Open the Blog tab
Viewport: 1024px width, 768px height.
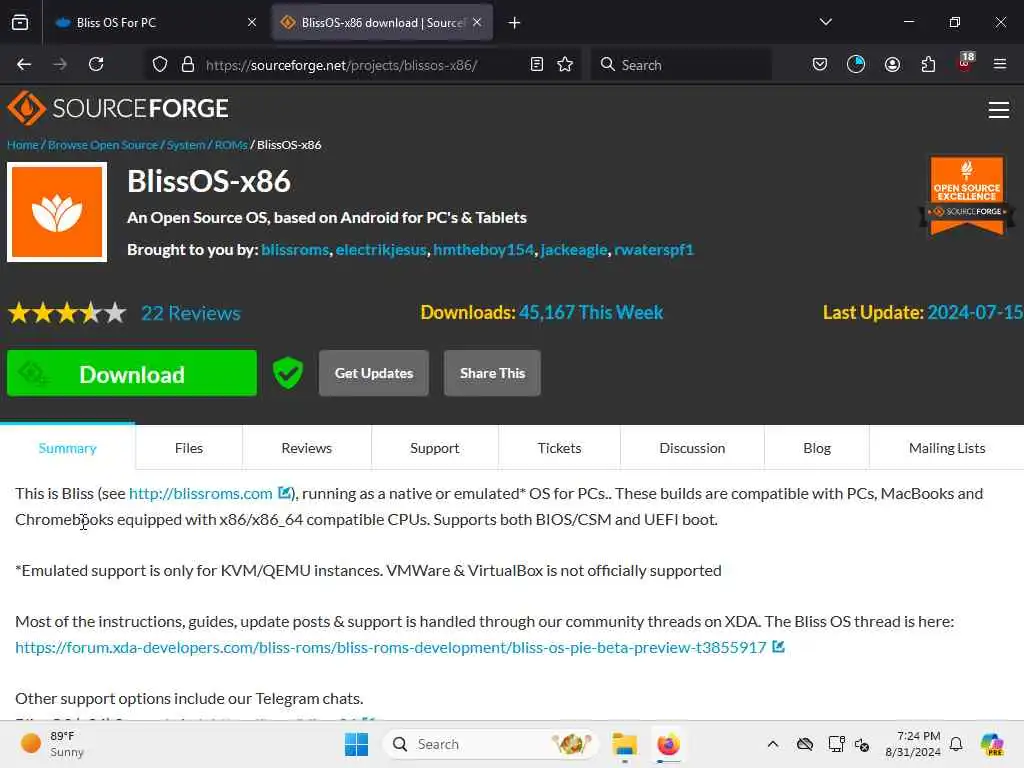point(817,448)
